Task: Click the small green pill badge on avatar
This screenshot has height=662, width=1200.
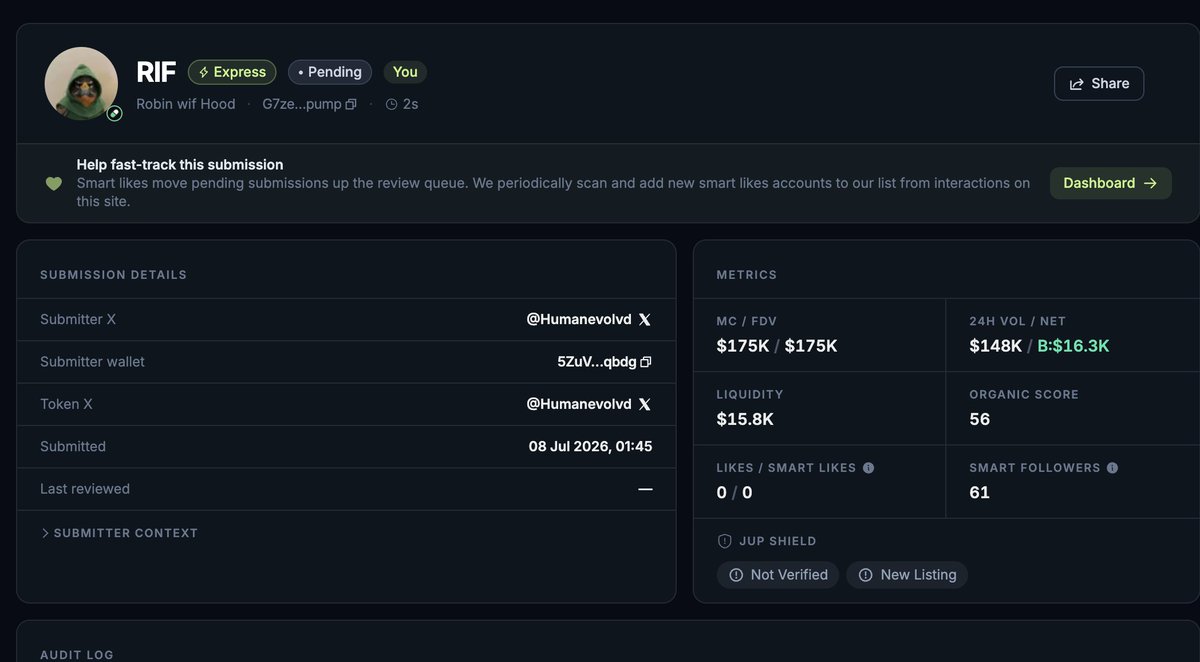Action: [114, 114]
